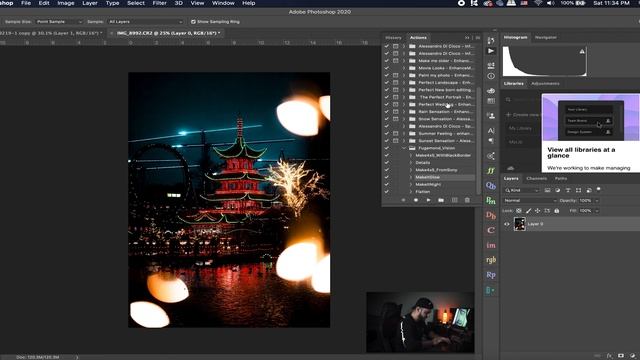
Task: Open the Fill dropdown arrow
Action: pos(597,211)
